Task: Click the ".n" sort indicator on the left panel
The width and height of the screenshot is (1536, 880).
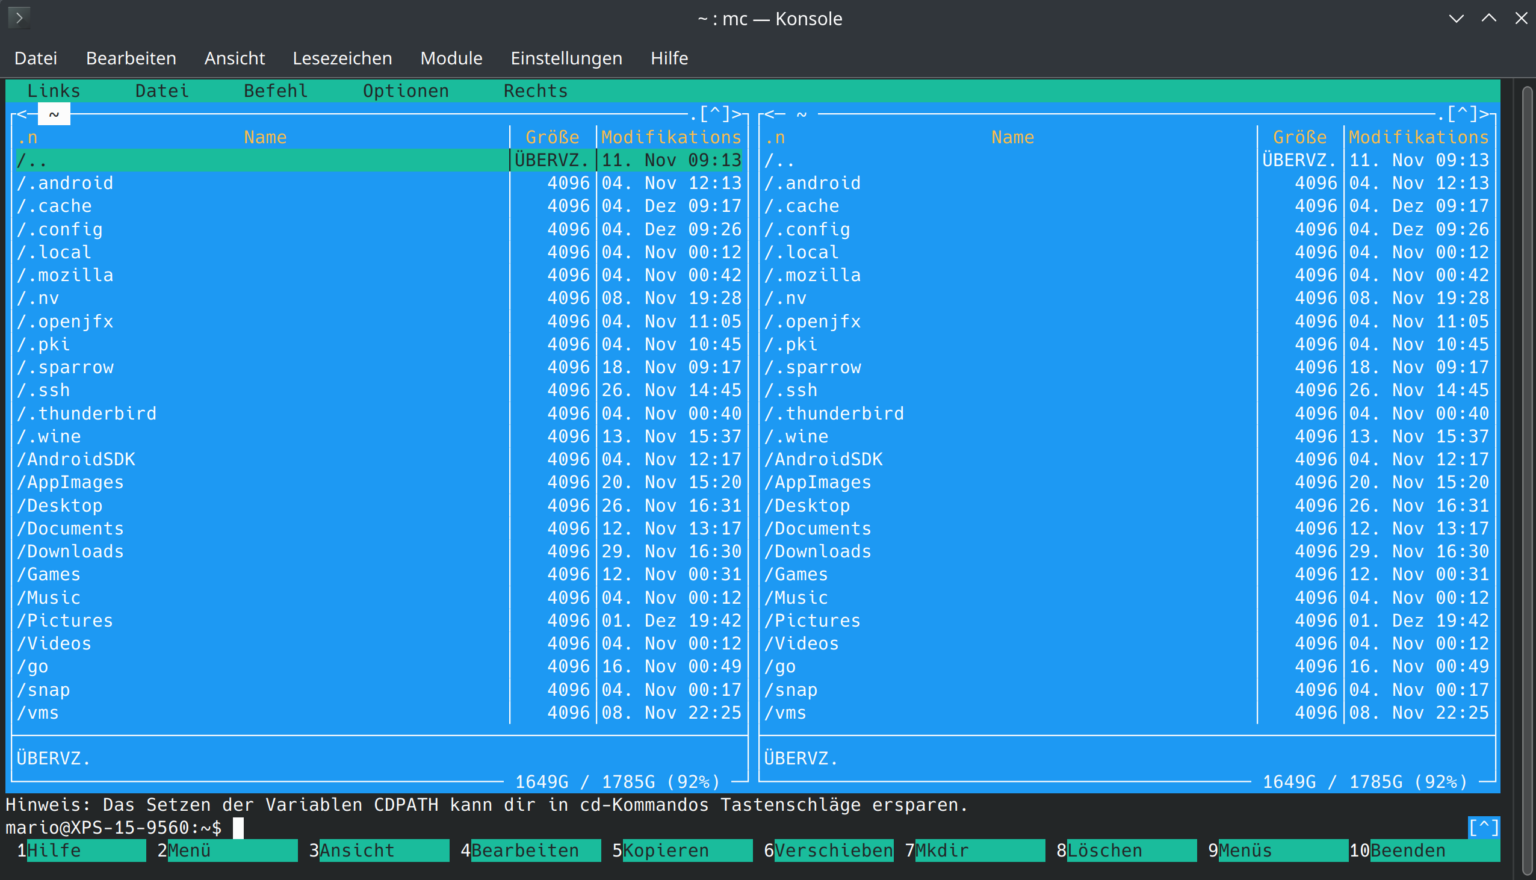Action: (27, 137)
